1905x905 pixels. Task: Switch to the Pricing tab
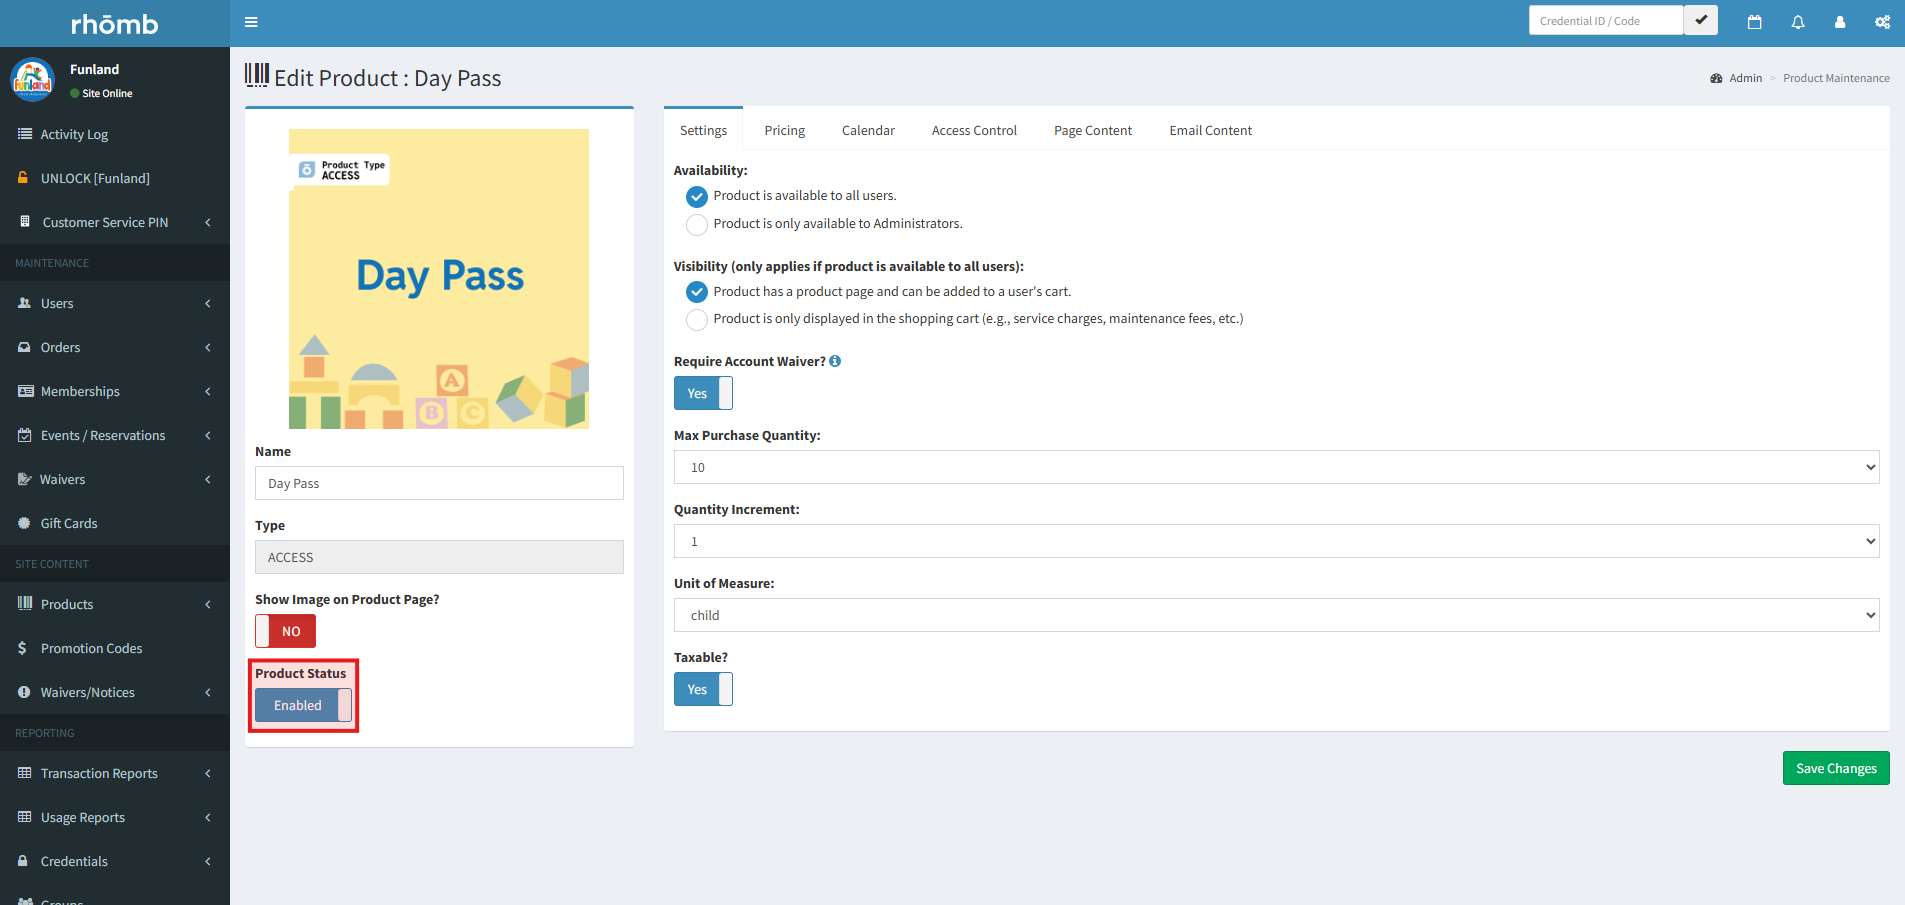[784, 130]
